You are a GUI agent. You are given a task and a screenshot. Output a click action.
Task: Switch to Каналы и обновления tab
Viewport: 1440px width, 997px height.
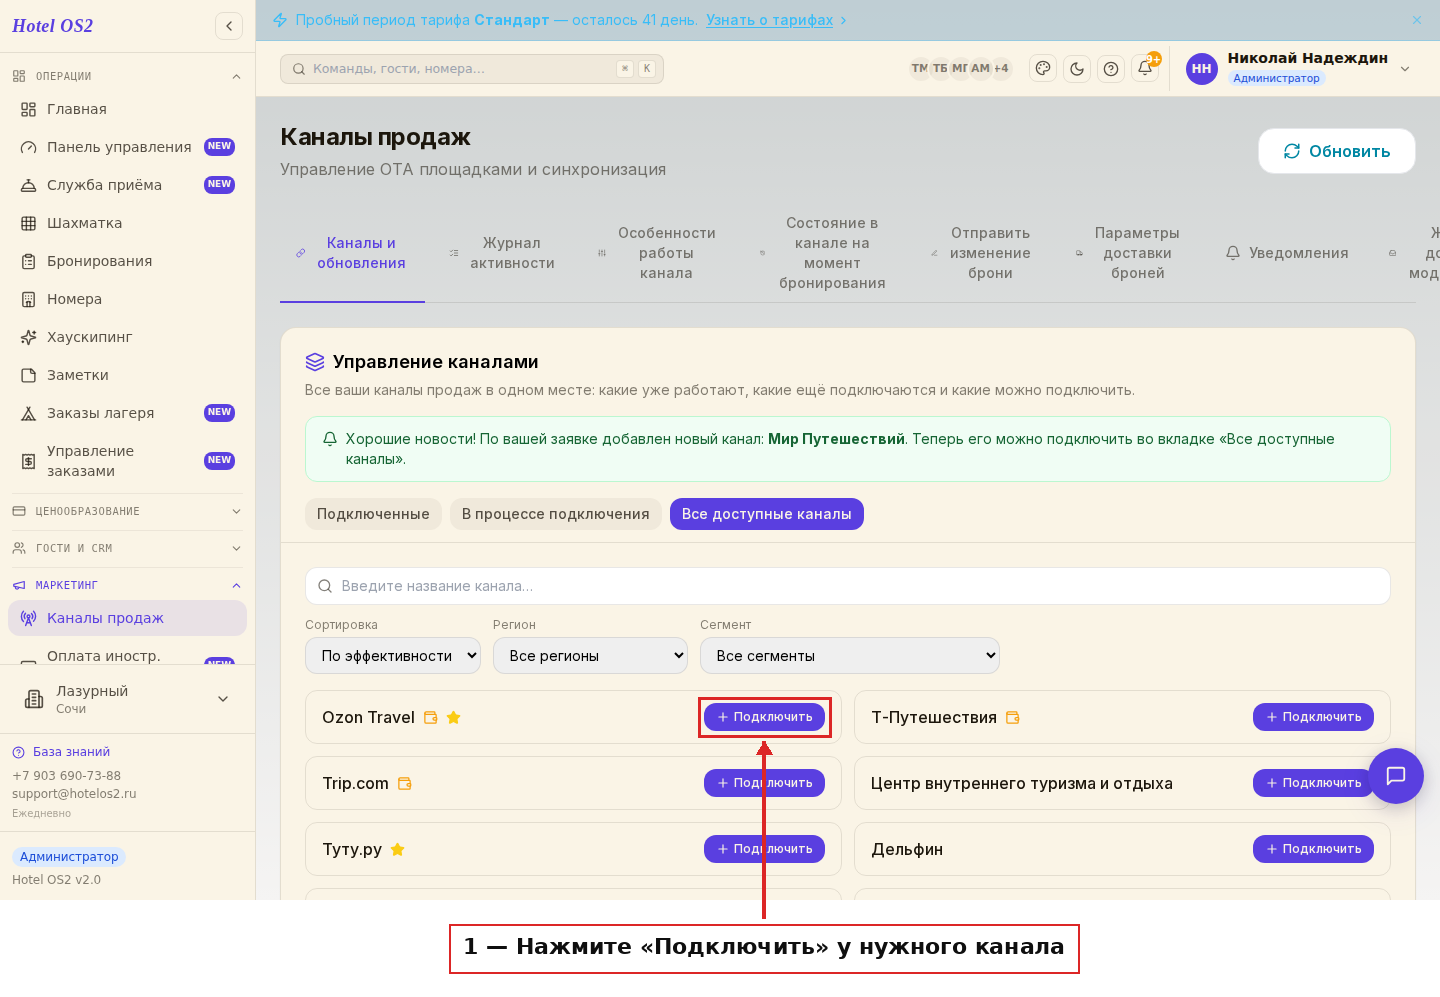click(352, 253)
